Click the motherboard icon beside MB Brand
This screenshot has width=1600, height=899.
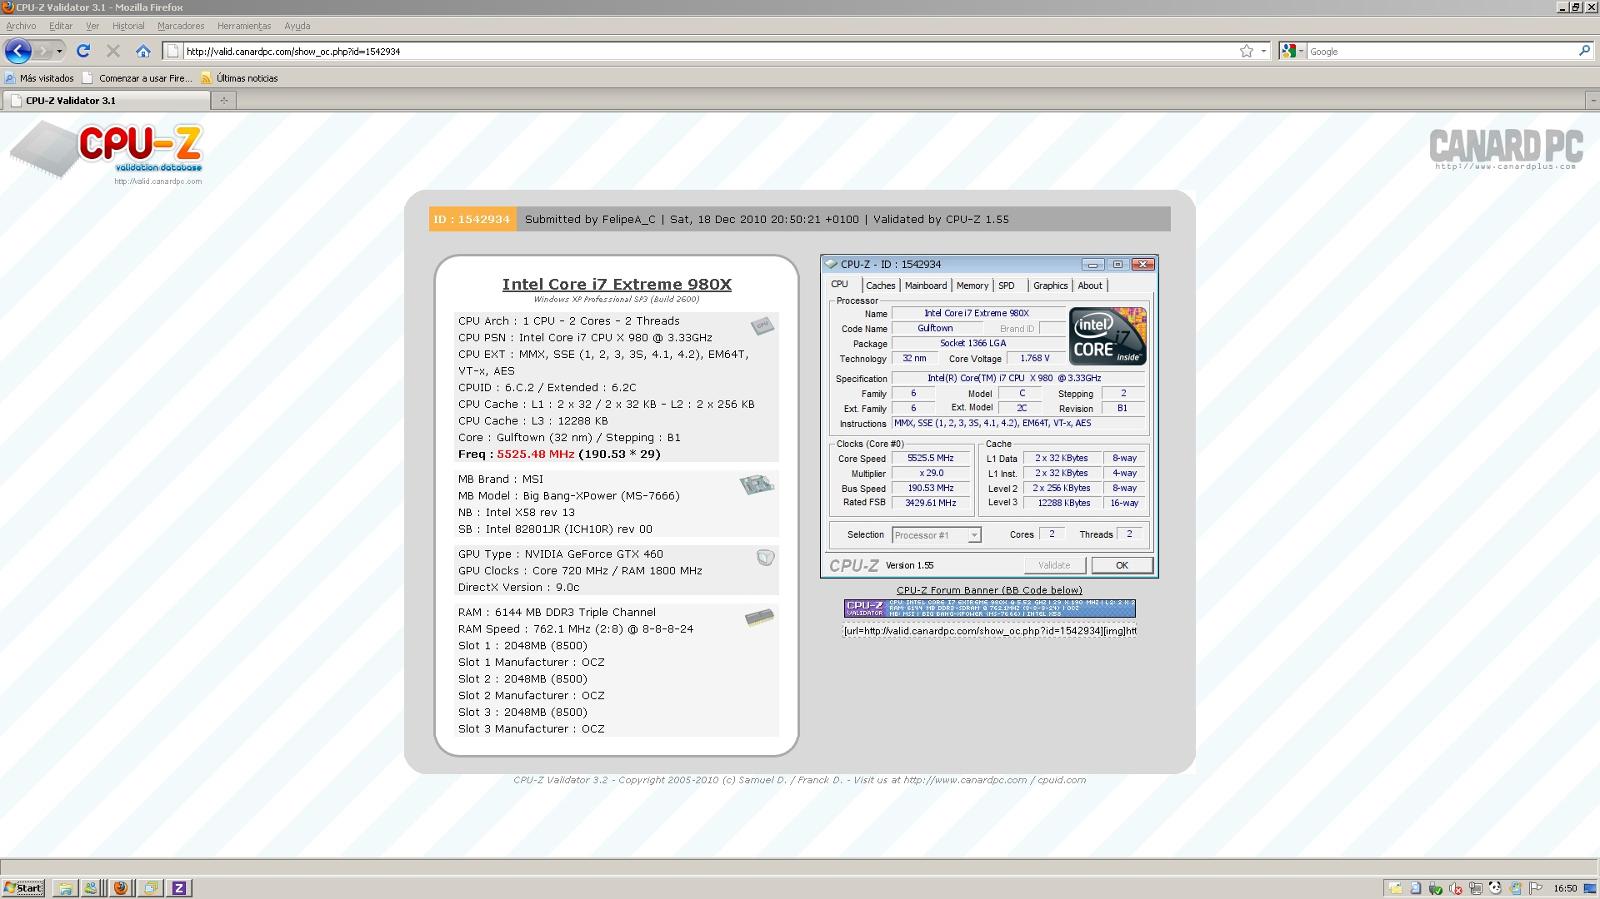[x=757, y=485]
